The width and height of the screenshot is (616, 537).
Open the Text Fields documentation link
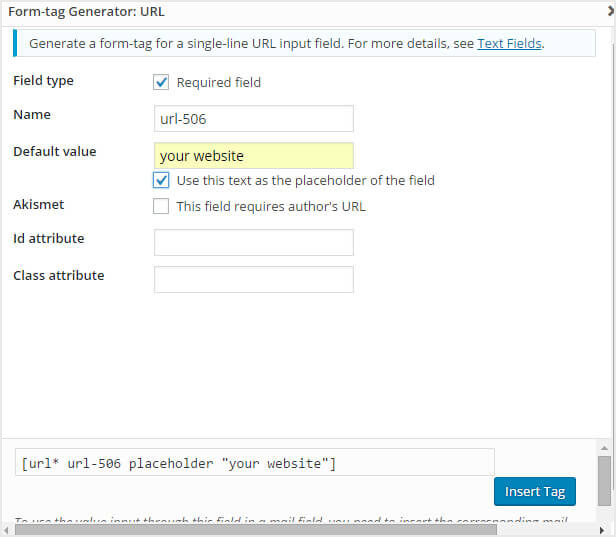509,44
